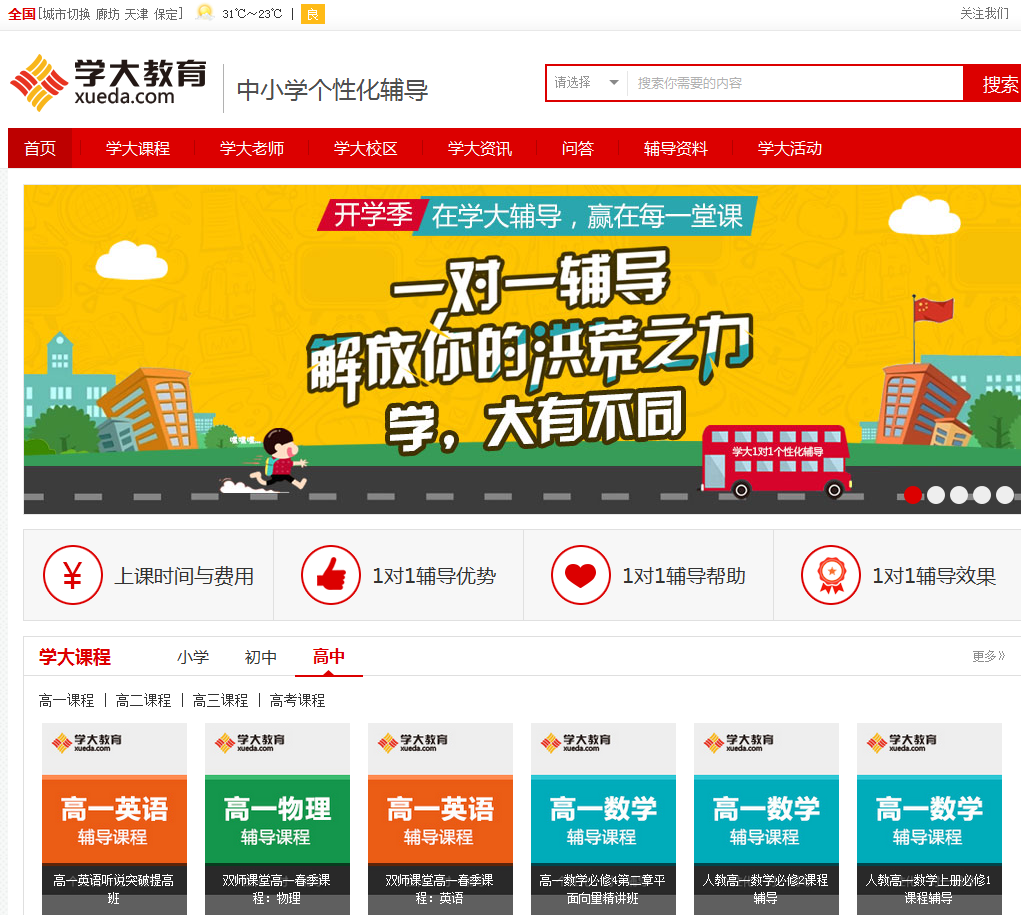Image resolution: width=1021 pixels, height=915 pixels.
Task: Open the 学大资讯 navigation menu item
Action: pyautogui.click(x=480, y=148)
